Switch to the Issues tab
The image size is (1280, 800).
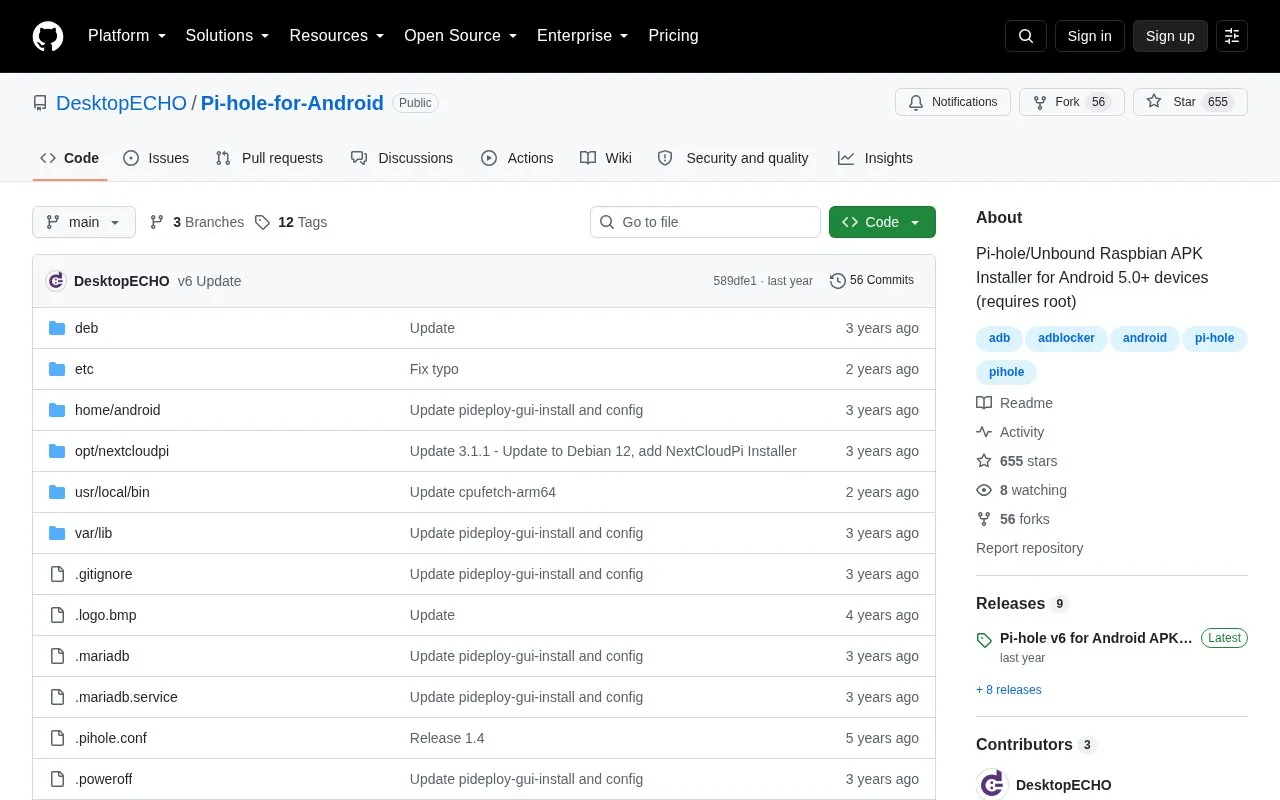(156, 158)
